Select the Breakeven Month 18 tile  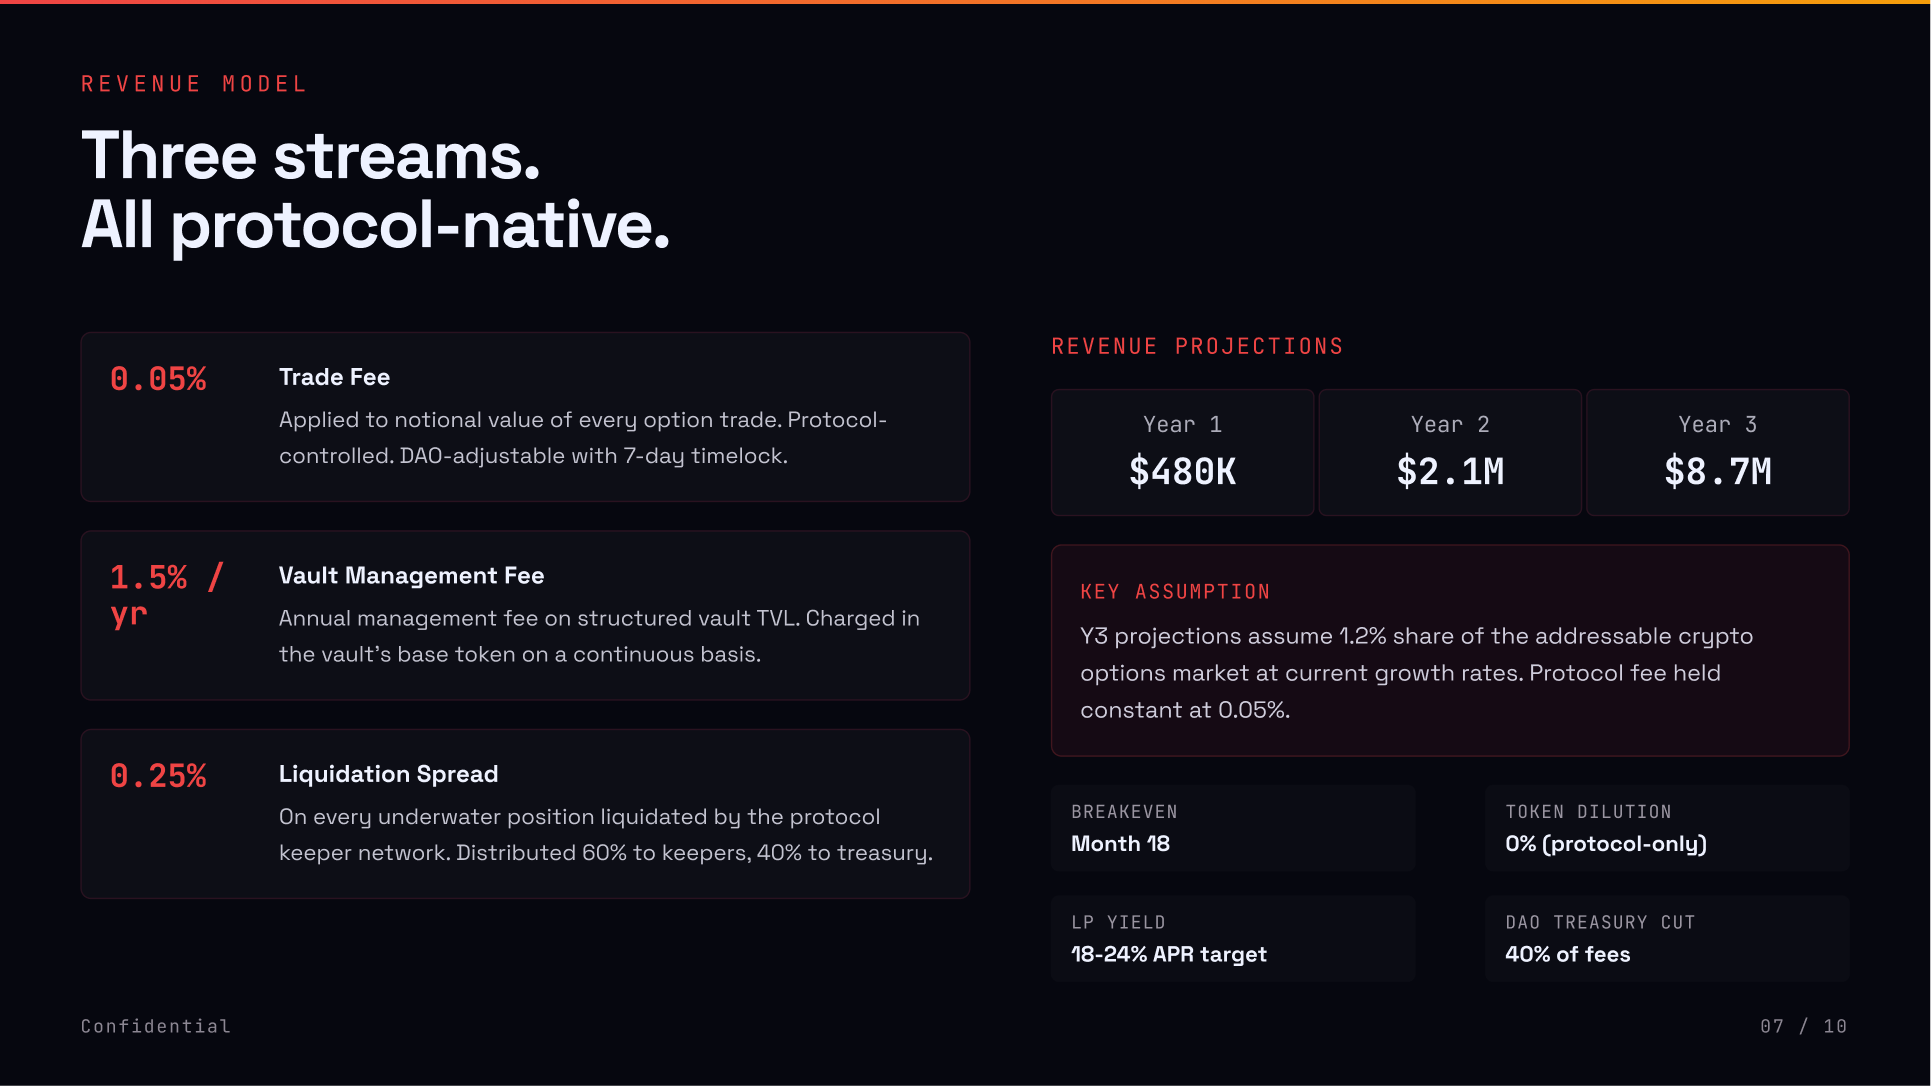(1232, 828)
